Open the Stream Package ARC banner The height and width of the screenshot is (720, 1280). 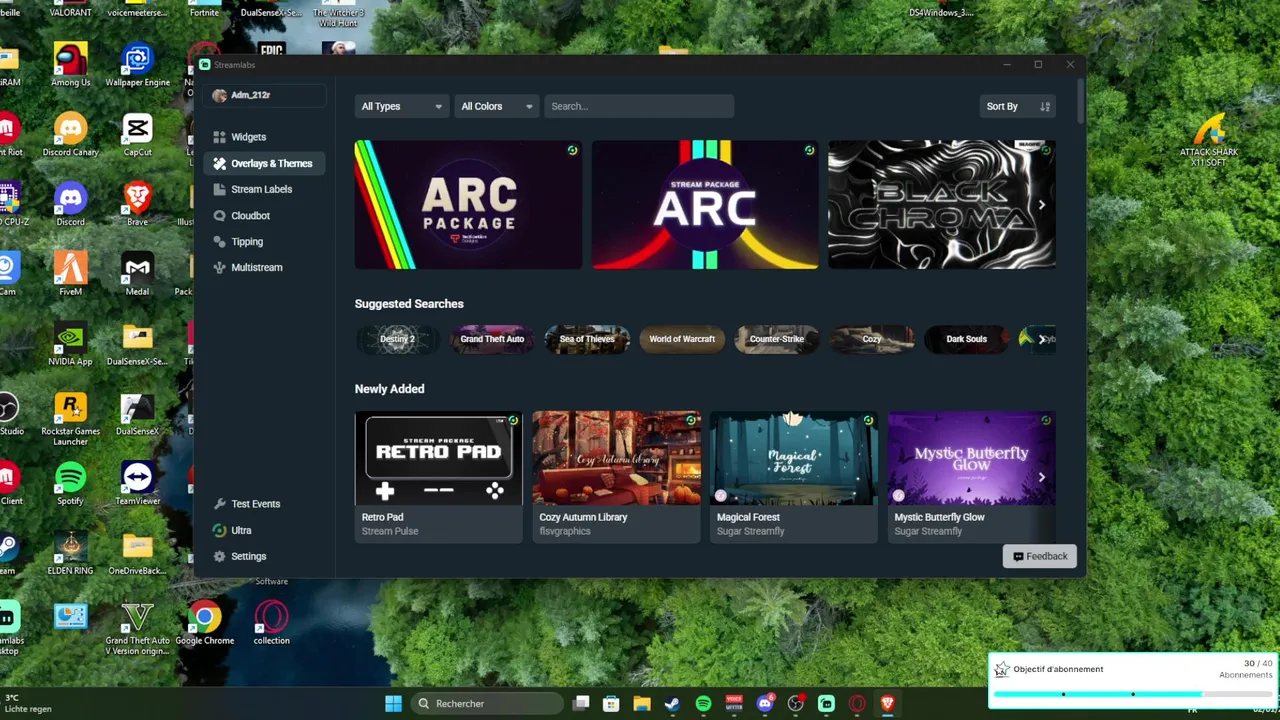click(x=705, y=205)
